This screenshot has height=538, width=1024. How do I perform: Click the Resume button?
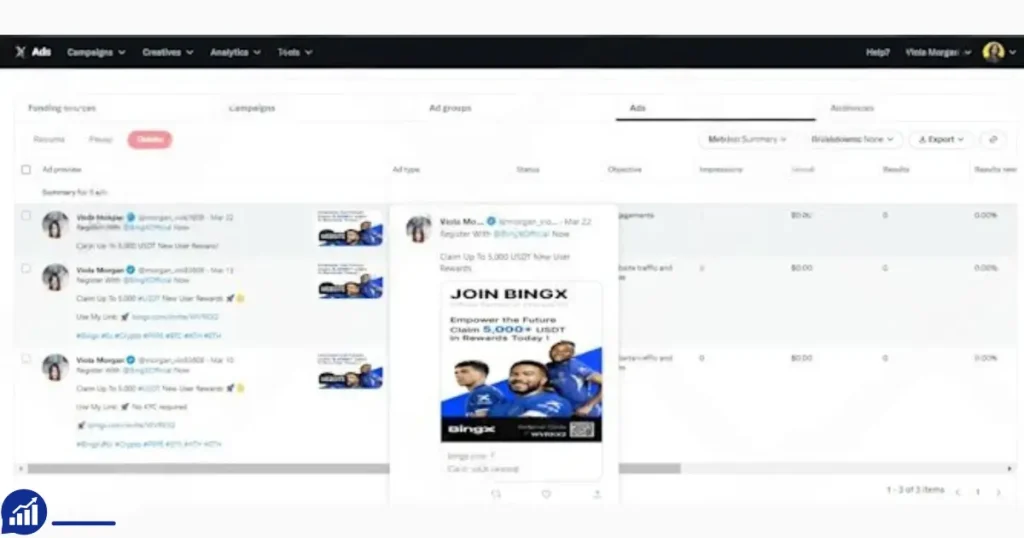(49, 139)
